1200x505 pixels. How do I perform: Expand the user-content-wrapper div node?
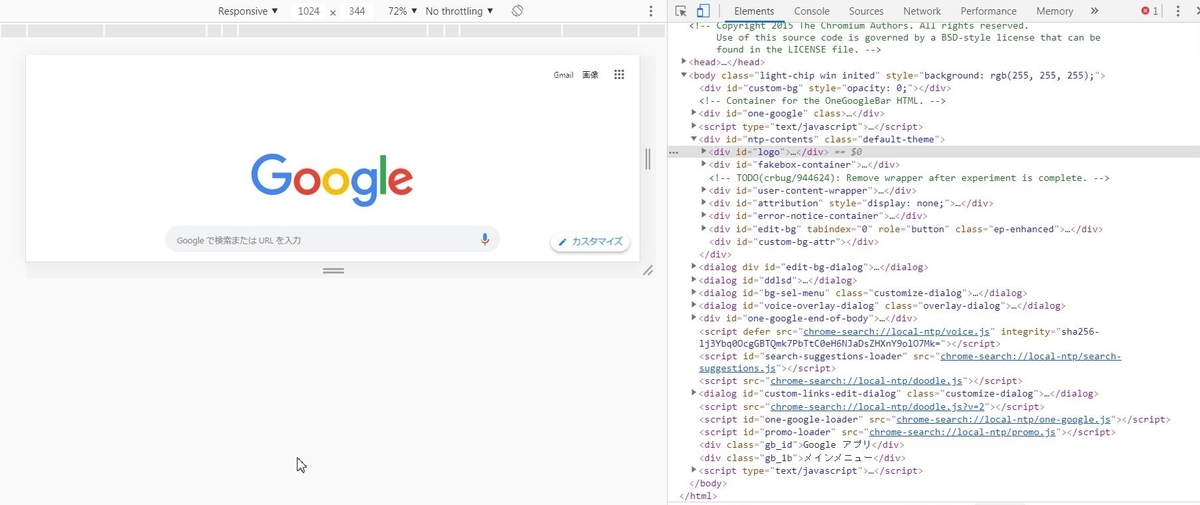pos(704,191)
